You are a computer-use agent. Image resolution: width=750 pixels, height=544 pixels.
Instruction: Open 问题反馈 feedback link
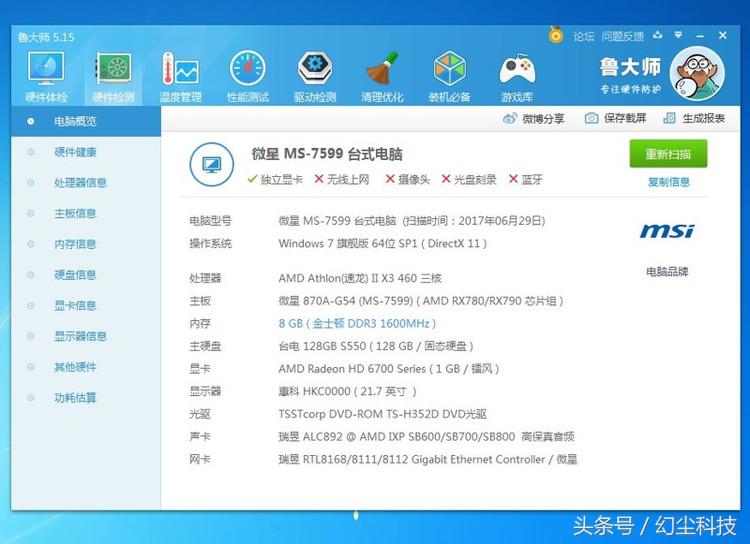[x=622, y=36]
